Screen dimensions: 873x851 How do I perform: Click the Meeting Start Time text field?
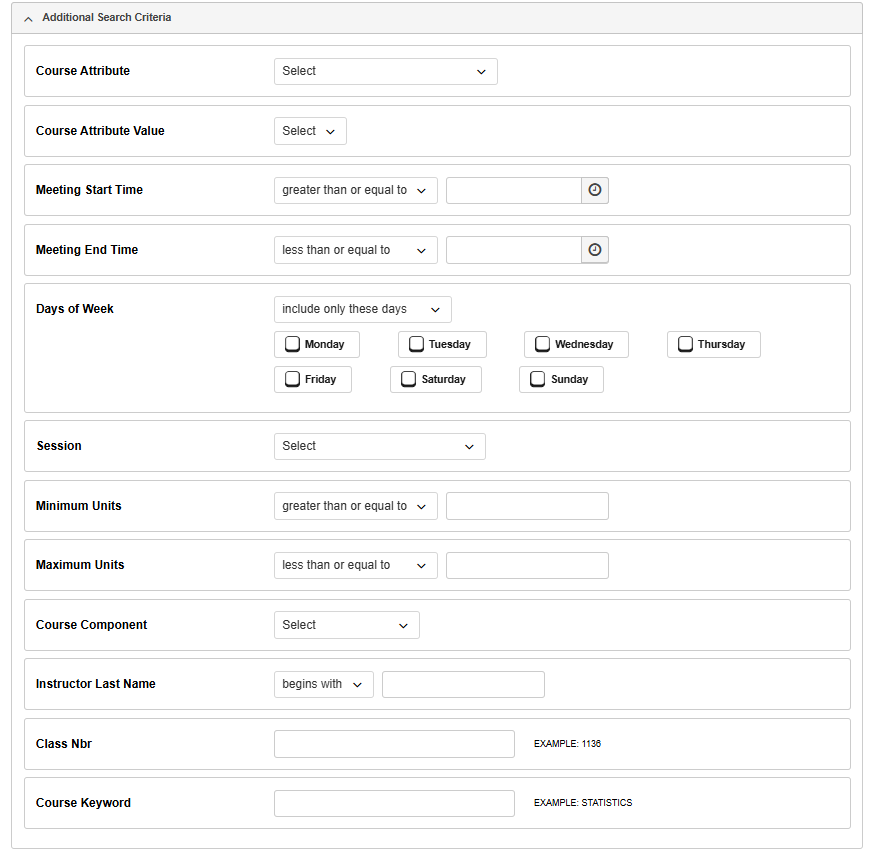[513, 190]
